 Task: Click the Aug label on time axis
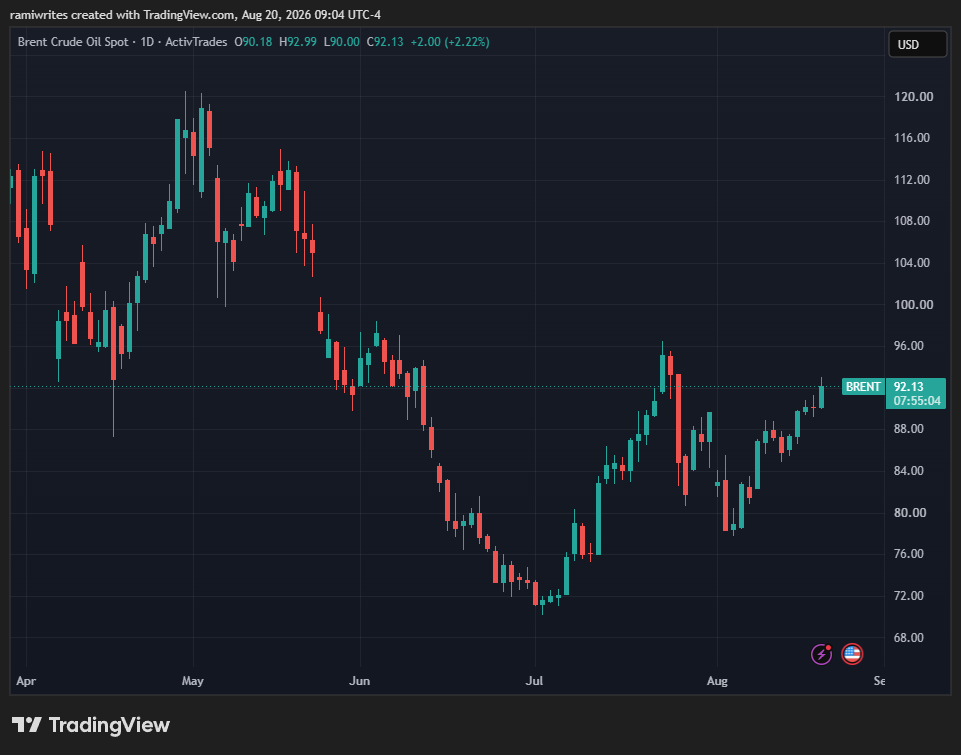[717, 681]
